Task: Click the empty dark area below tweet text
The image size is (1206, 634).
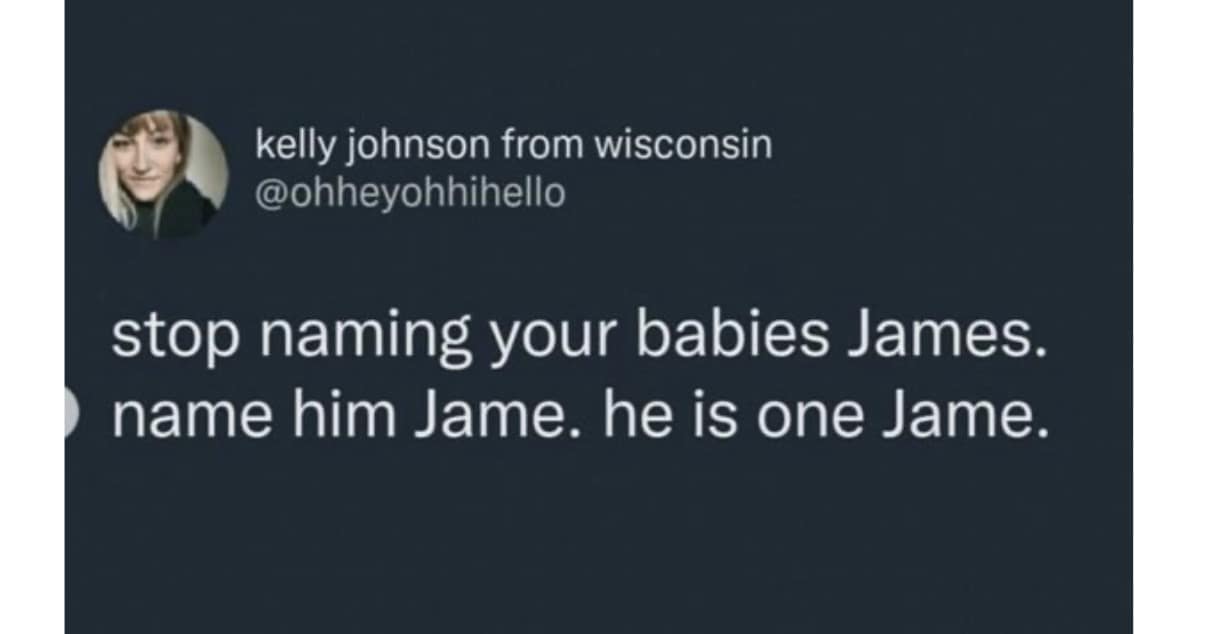Action: pos(600,540)
